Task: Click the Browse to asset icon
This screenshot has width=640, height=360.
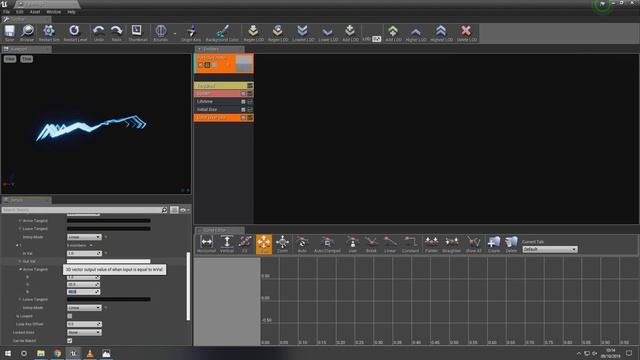Action: coord(27,33)
